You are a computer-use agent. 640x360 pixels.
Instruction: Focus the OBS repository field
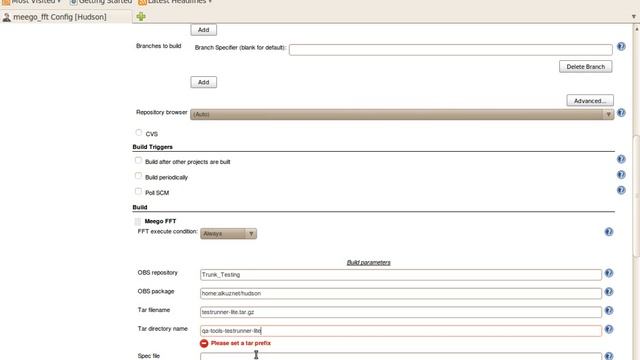coord(401,275)
